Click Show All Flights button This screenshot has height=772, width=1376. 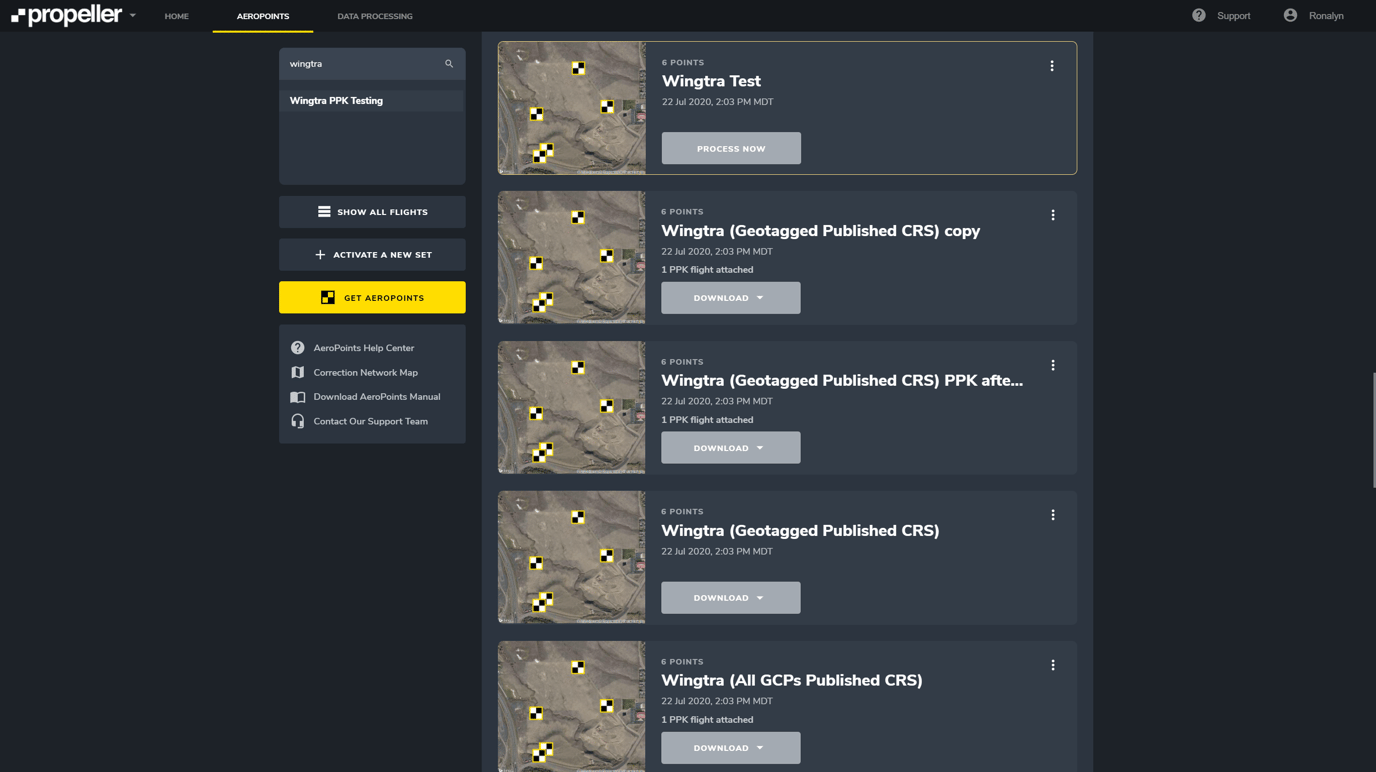tap(372, 212)
